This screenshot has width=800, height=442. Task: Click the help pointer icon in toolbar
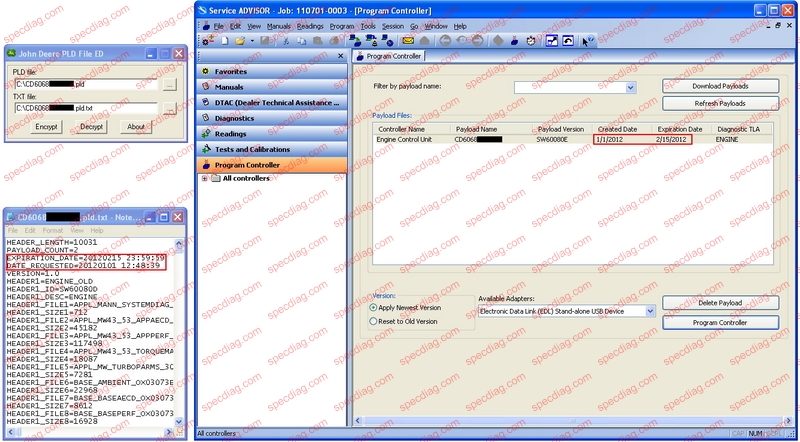(588, 41)
